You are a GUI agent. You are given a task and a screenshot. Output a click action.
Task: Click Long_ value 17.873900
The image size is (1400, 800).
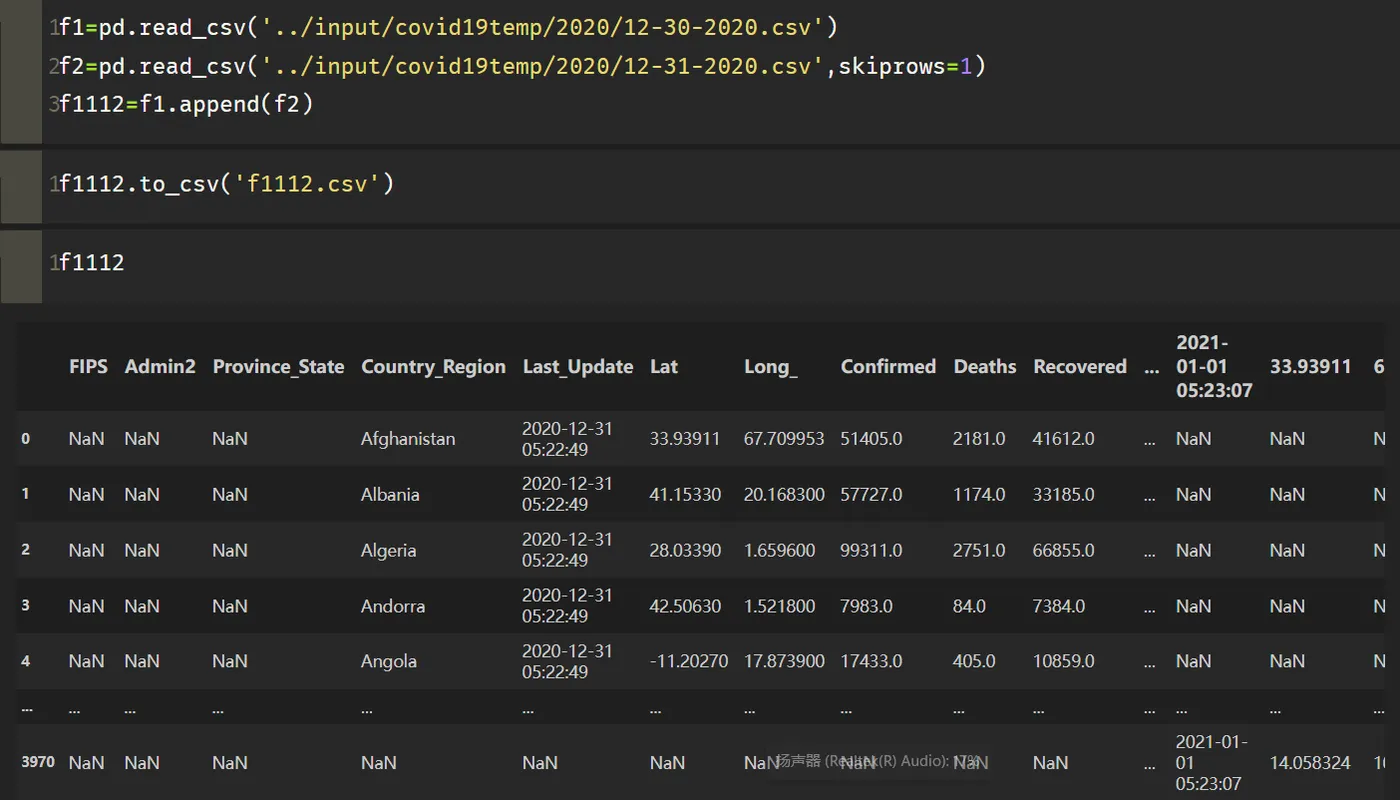pos(784,662)
